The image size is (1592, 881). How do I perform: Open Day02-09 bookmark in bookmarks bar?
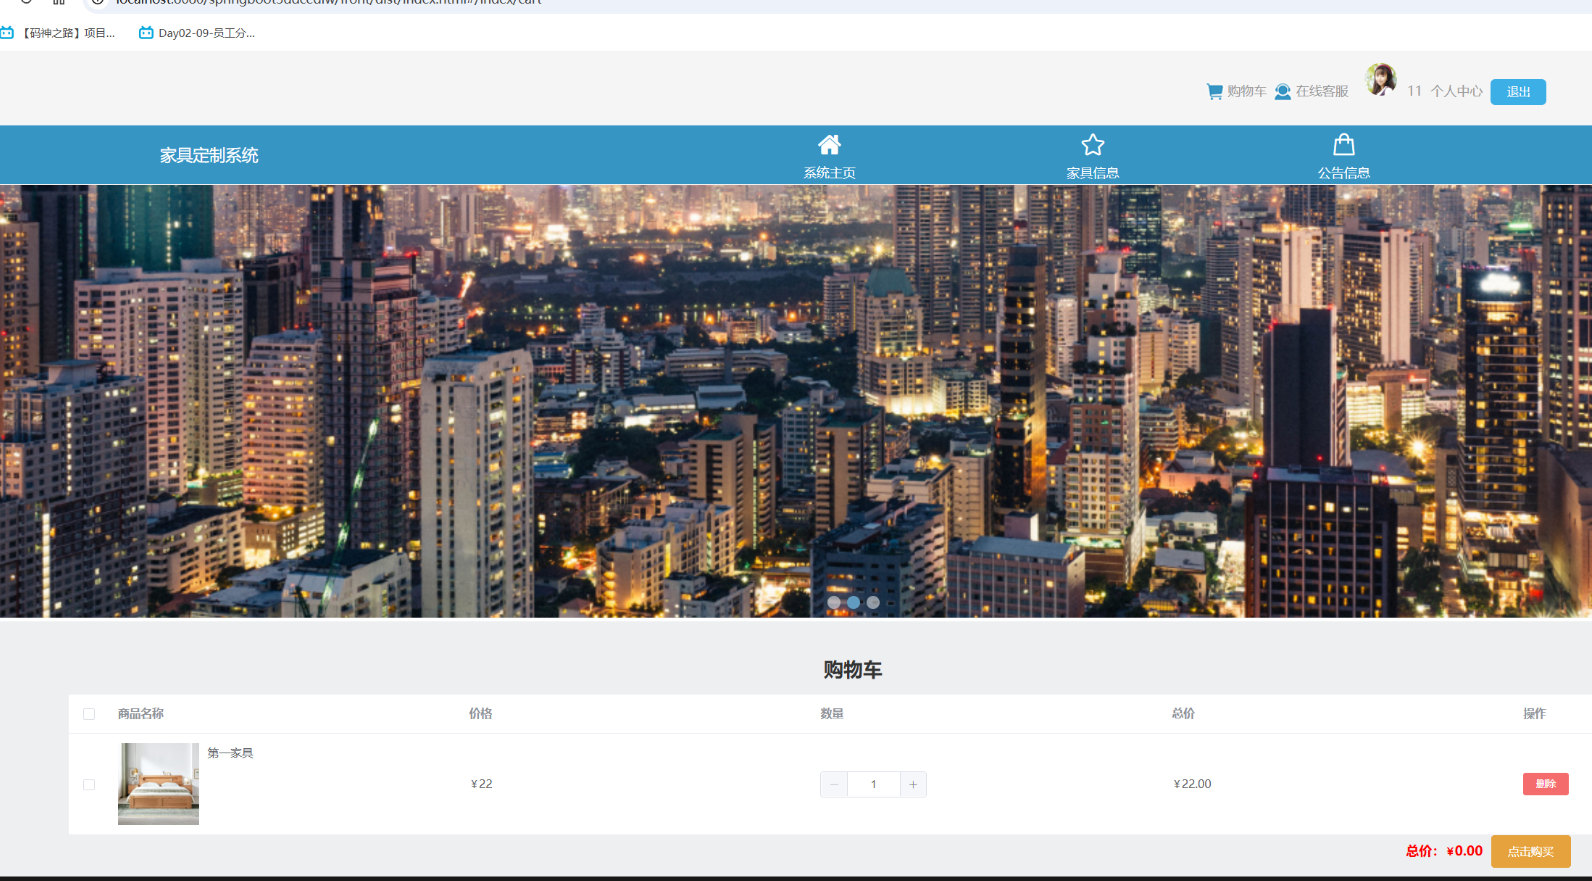click(x=197, y=33)
